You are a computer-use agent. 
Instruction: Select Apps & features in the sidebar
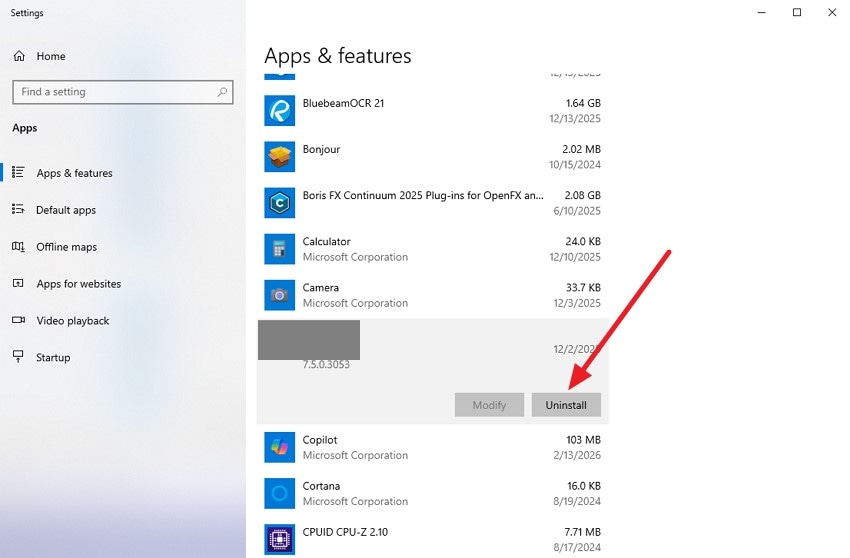[x=75, y=173]
